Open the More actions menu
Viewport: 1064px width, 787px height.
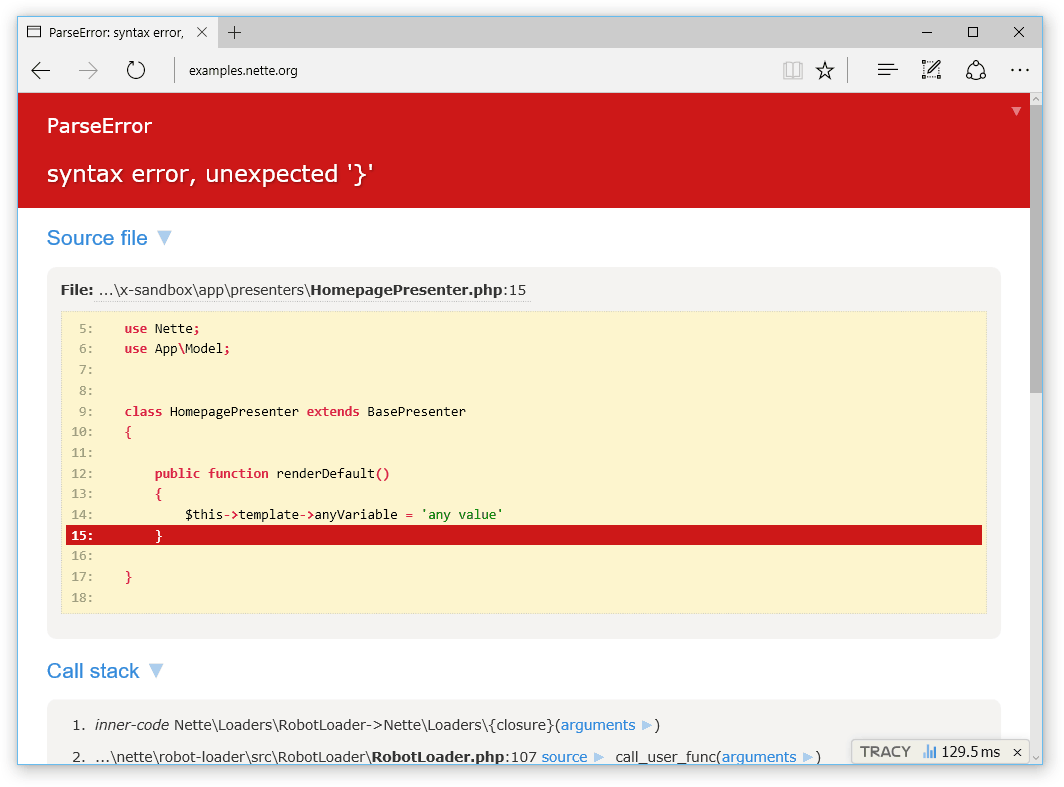point(1020,70)
